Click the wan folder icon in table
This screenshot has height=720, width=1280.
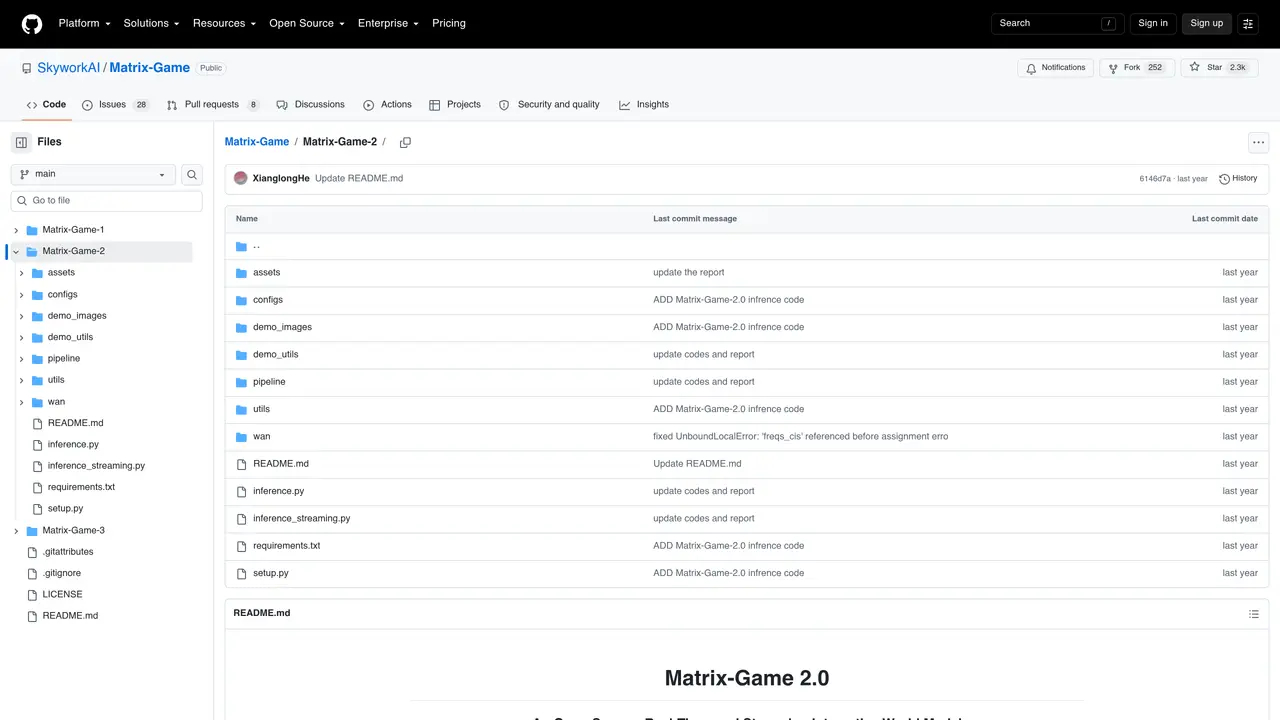[x=241, y=437]
